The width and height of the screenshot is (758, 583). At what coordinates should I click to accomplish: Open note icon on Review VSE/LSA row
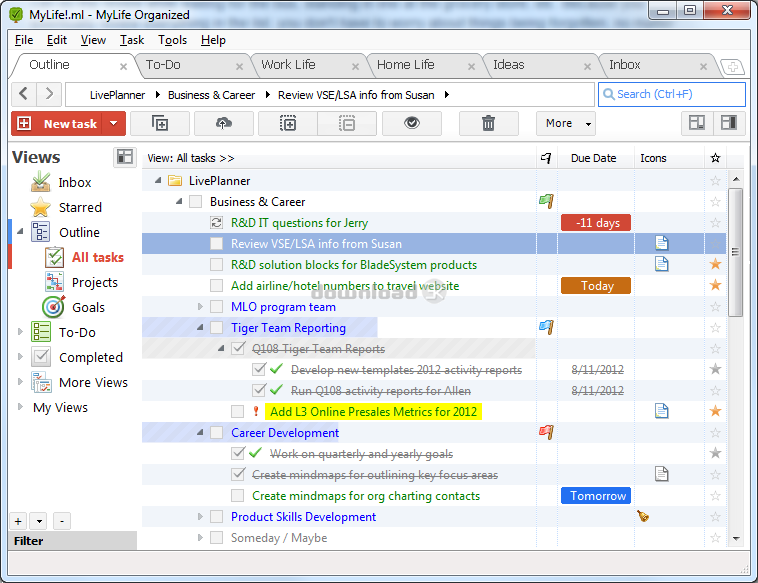click(661, 243)
